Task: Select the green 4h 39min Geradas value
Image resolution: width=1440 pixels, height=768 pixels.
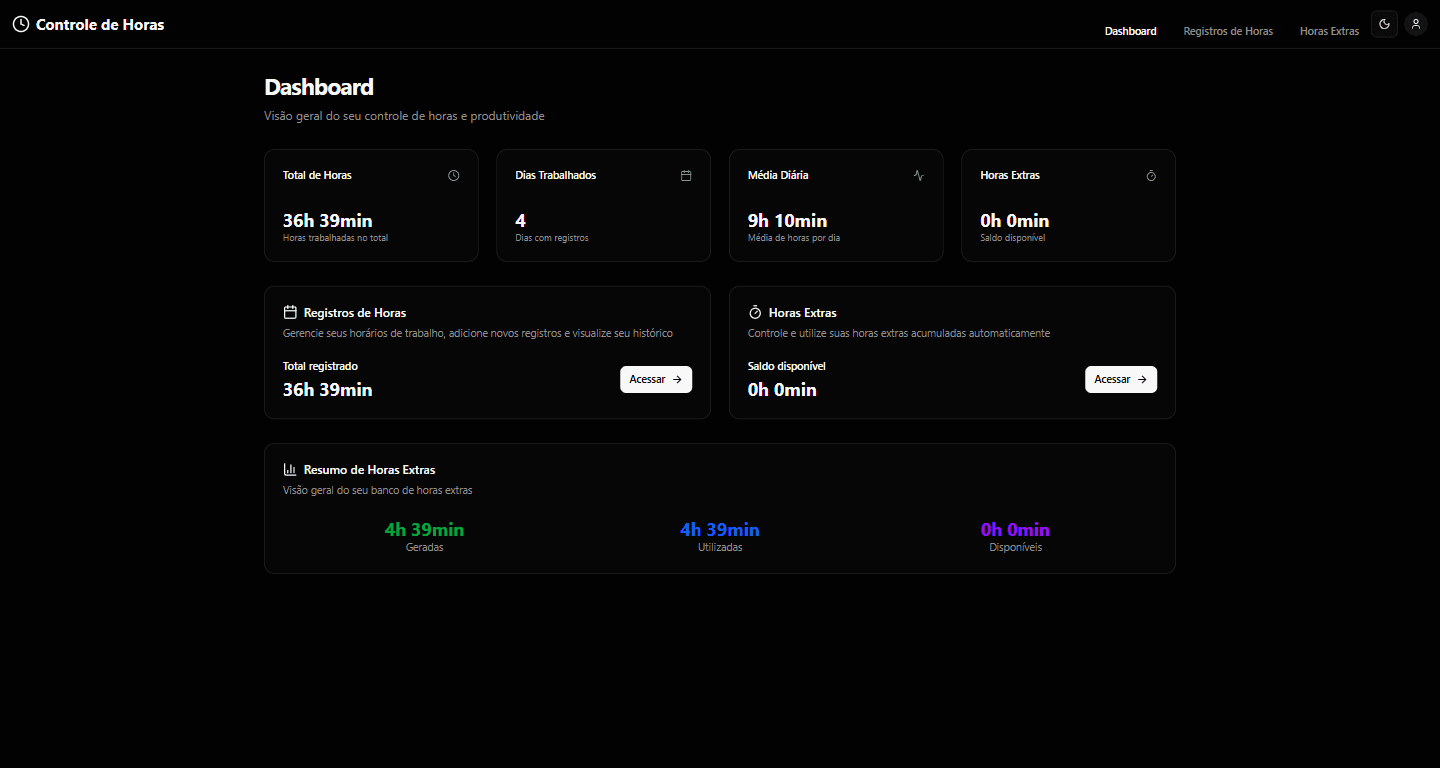Action: point(424,529)
